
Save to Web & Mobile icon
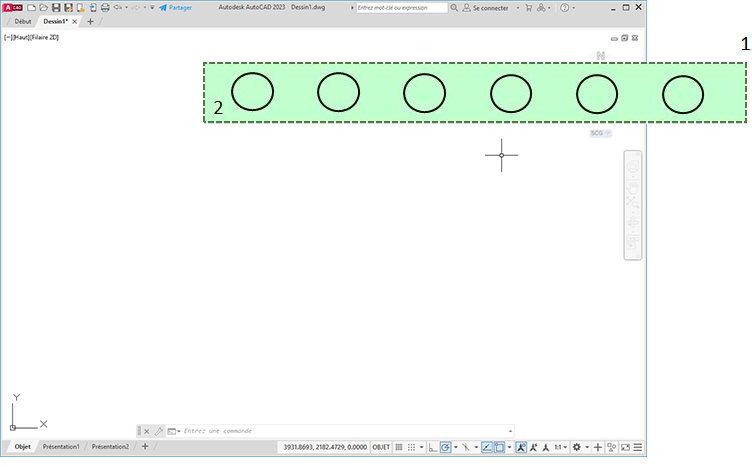click(93, 8)
